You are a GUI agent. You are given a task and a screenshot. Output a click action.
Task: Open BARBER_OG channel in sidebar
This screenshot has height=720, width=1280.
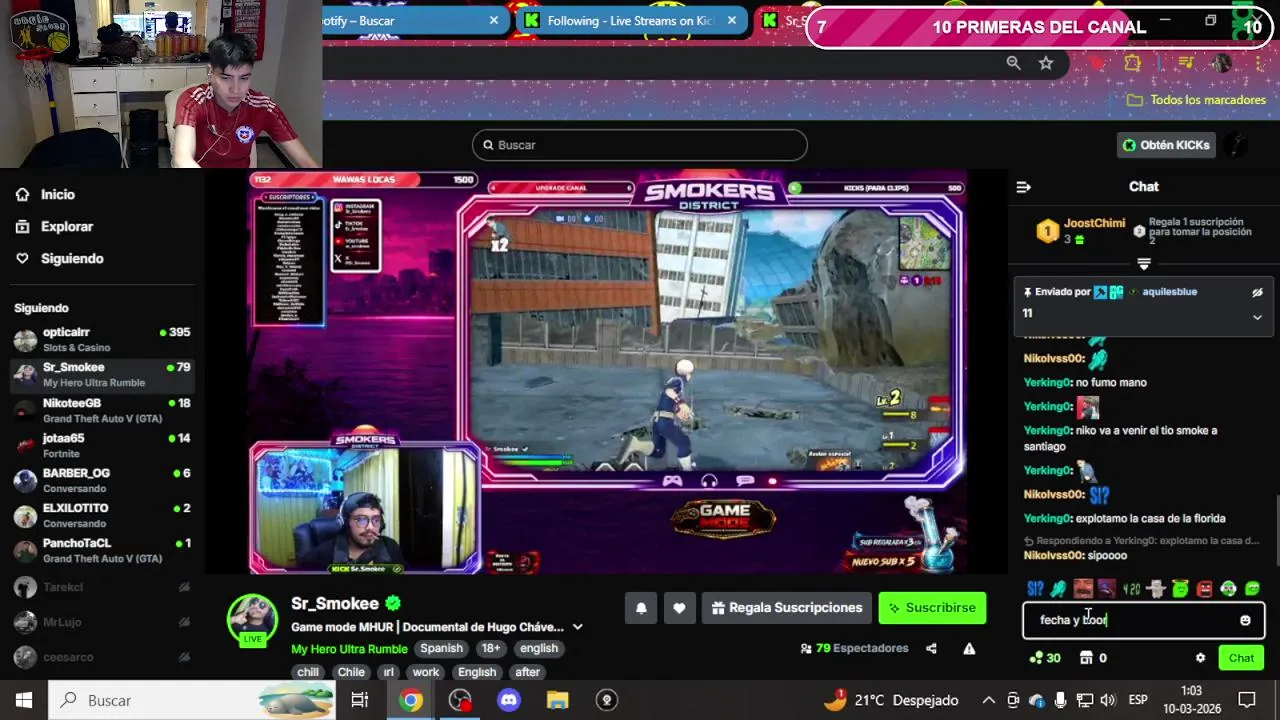click(x=100, y=480)
